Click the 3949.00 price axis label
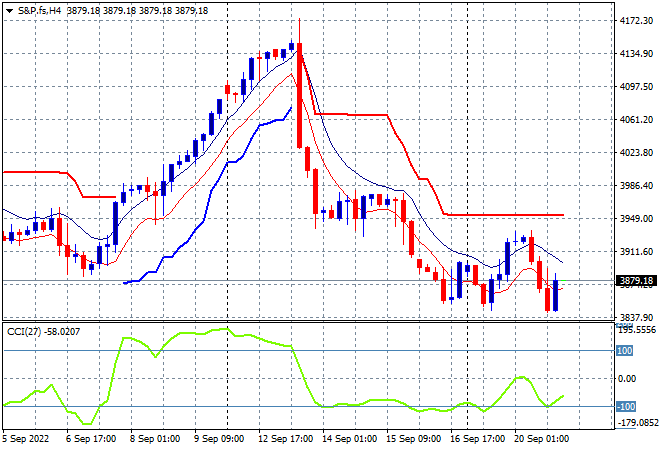This screenshot has height=450, width=660. (x=636, y=218)
